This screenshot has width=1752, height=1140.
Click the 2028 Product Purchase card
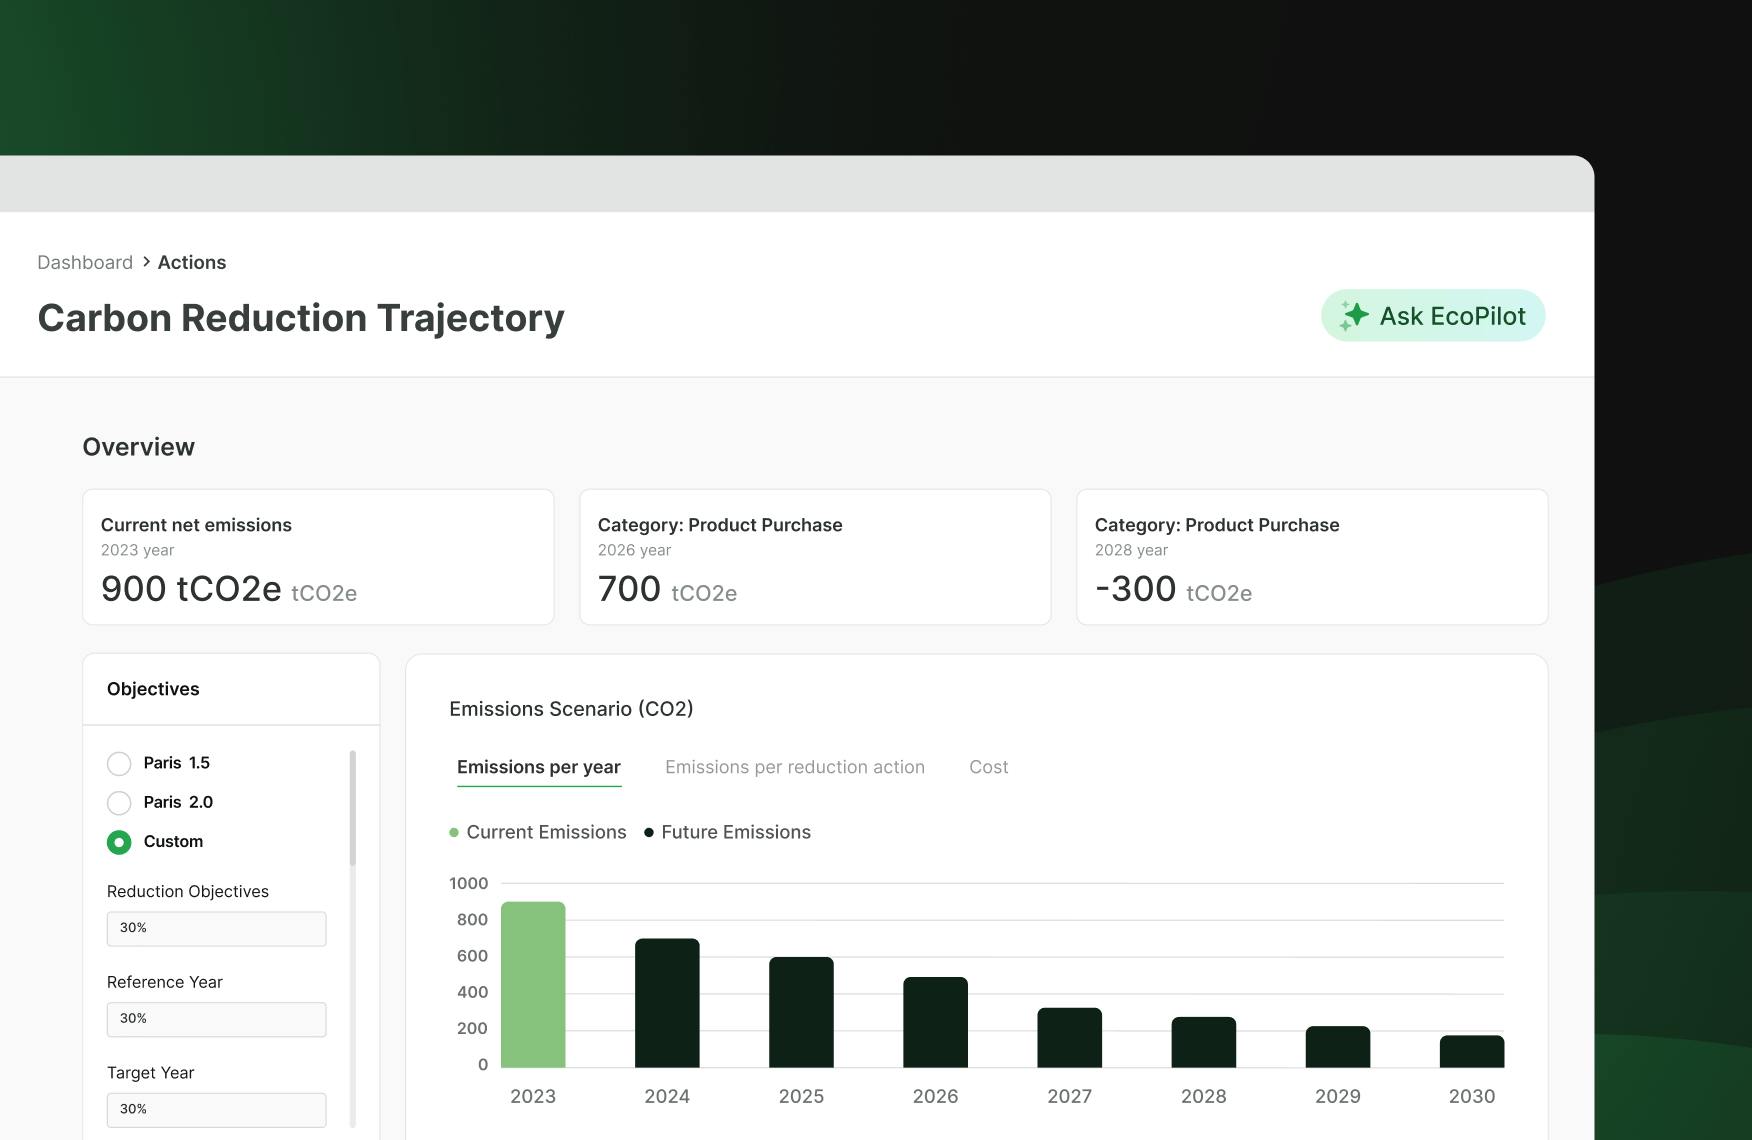tap(1311, 557)
